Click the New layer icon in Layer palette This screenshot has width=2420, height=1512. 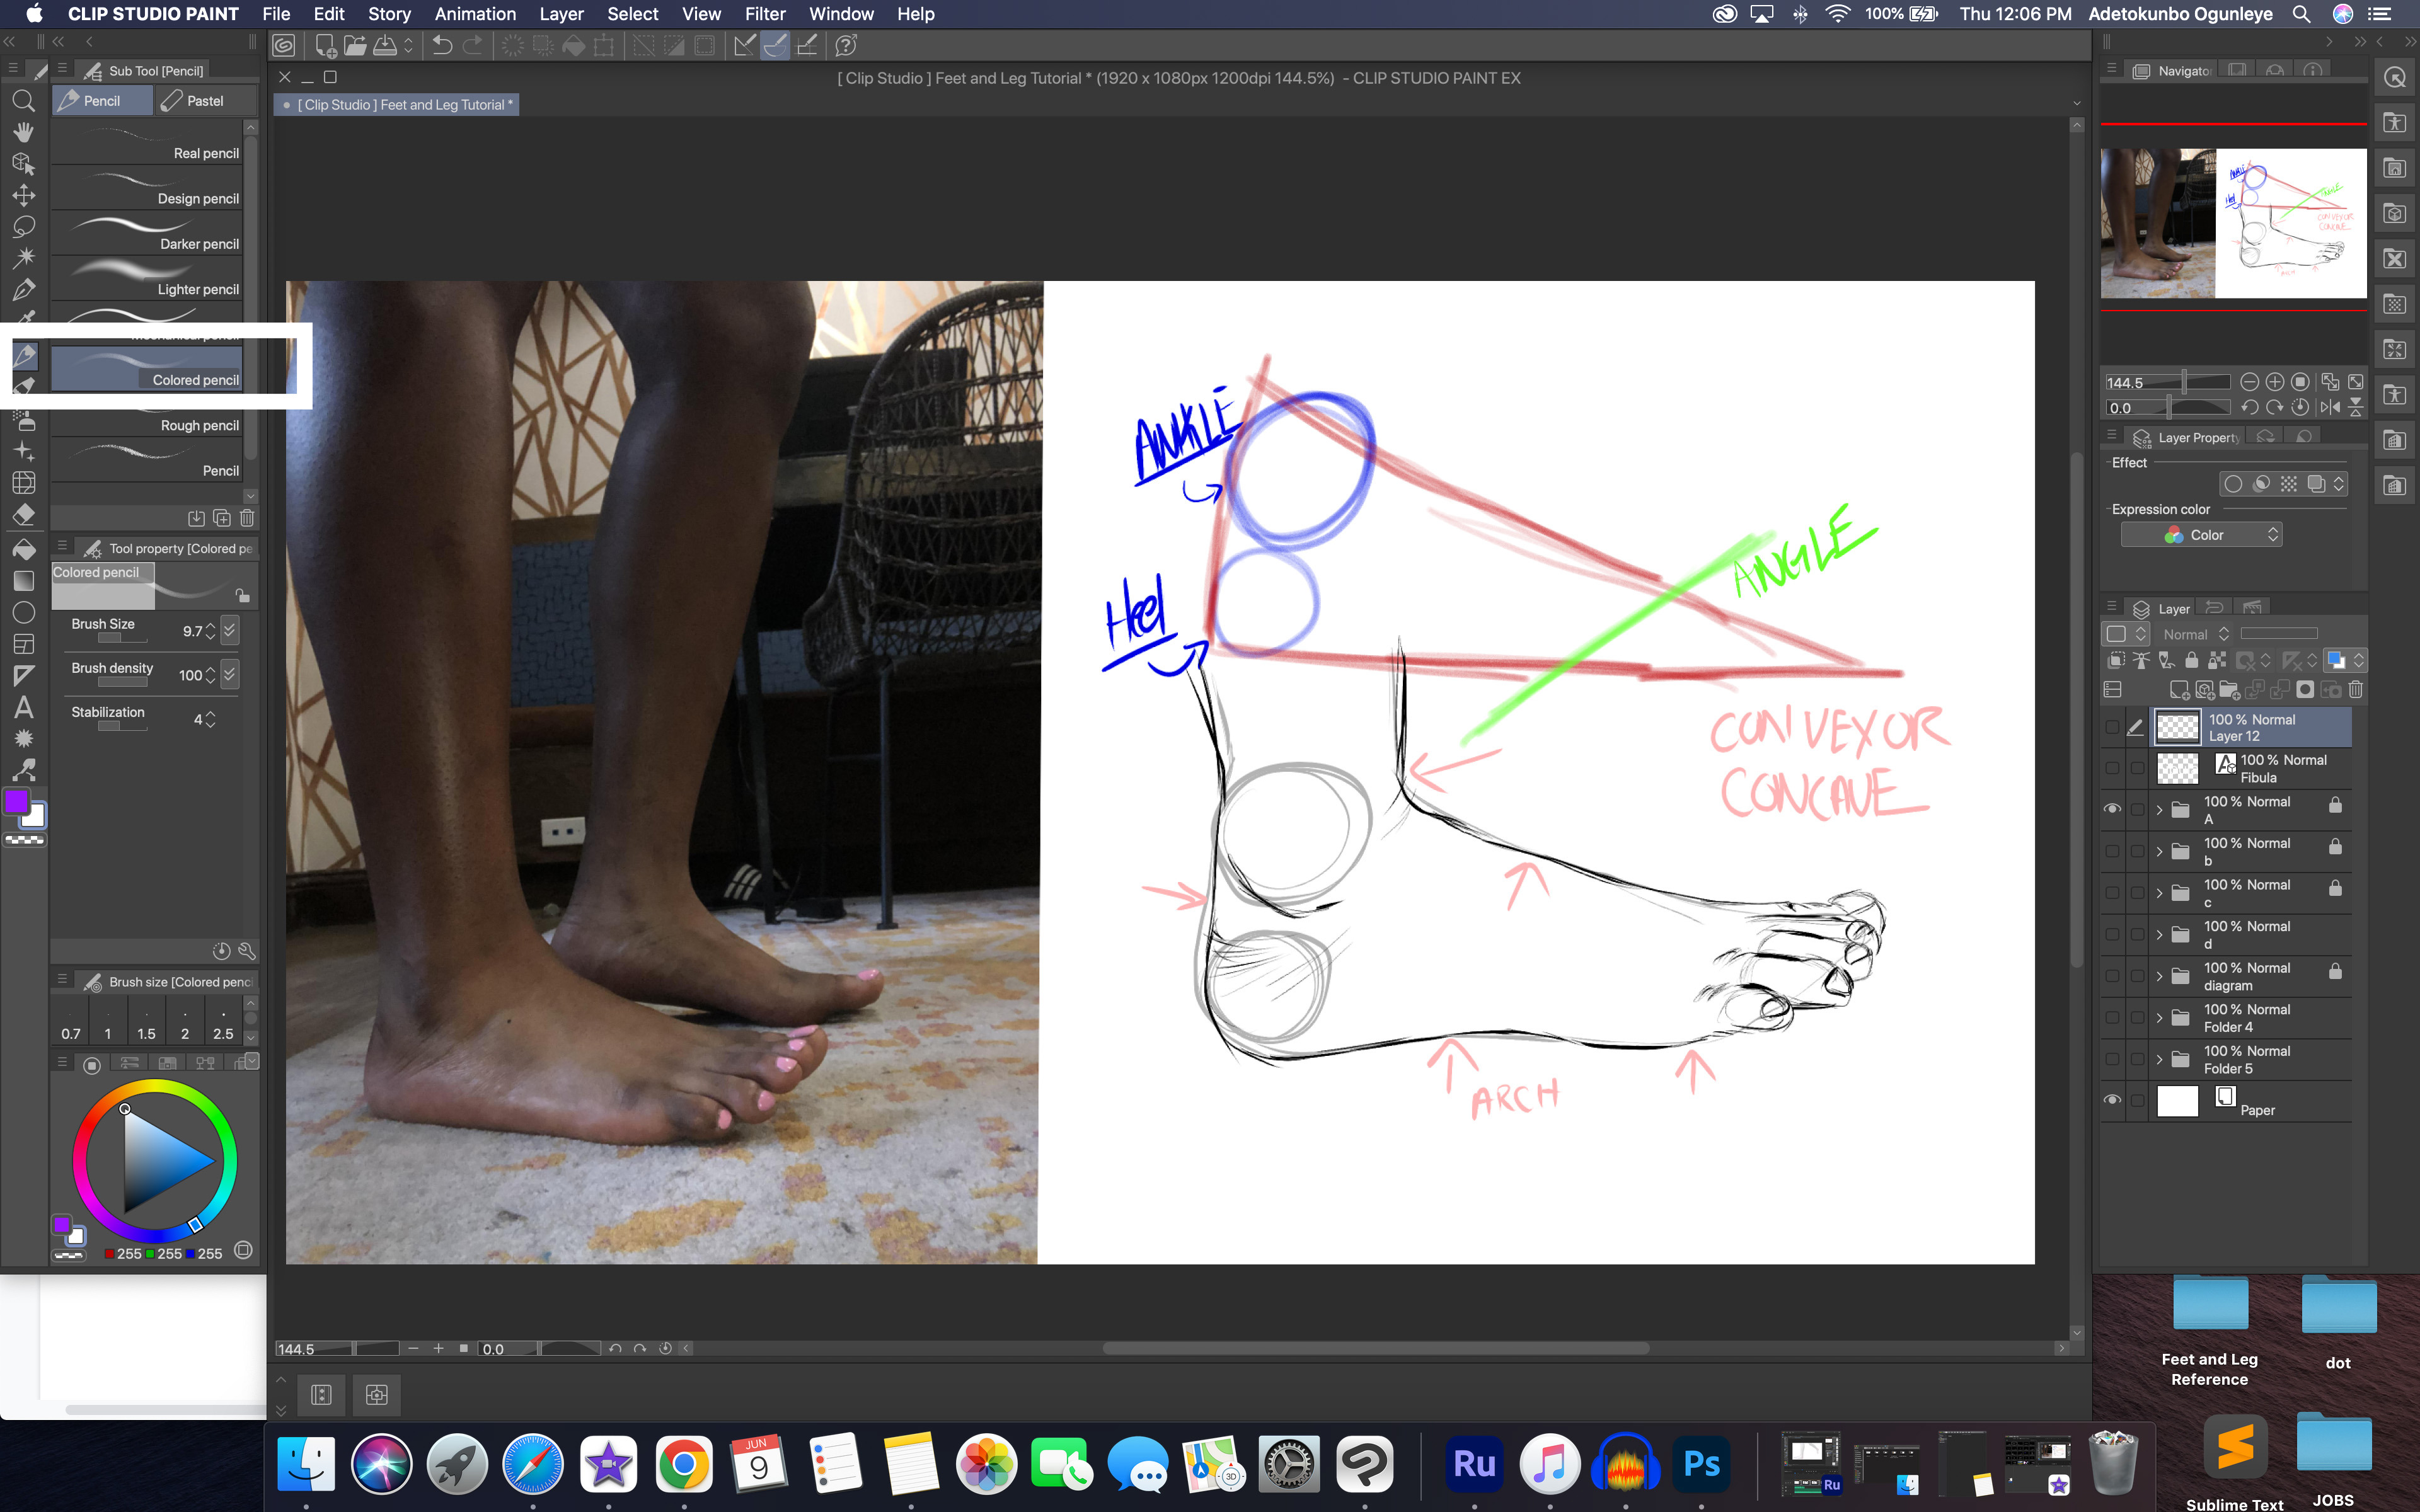point(2180,690)
